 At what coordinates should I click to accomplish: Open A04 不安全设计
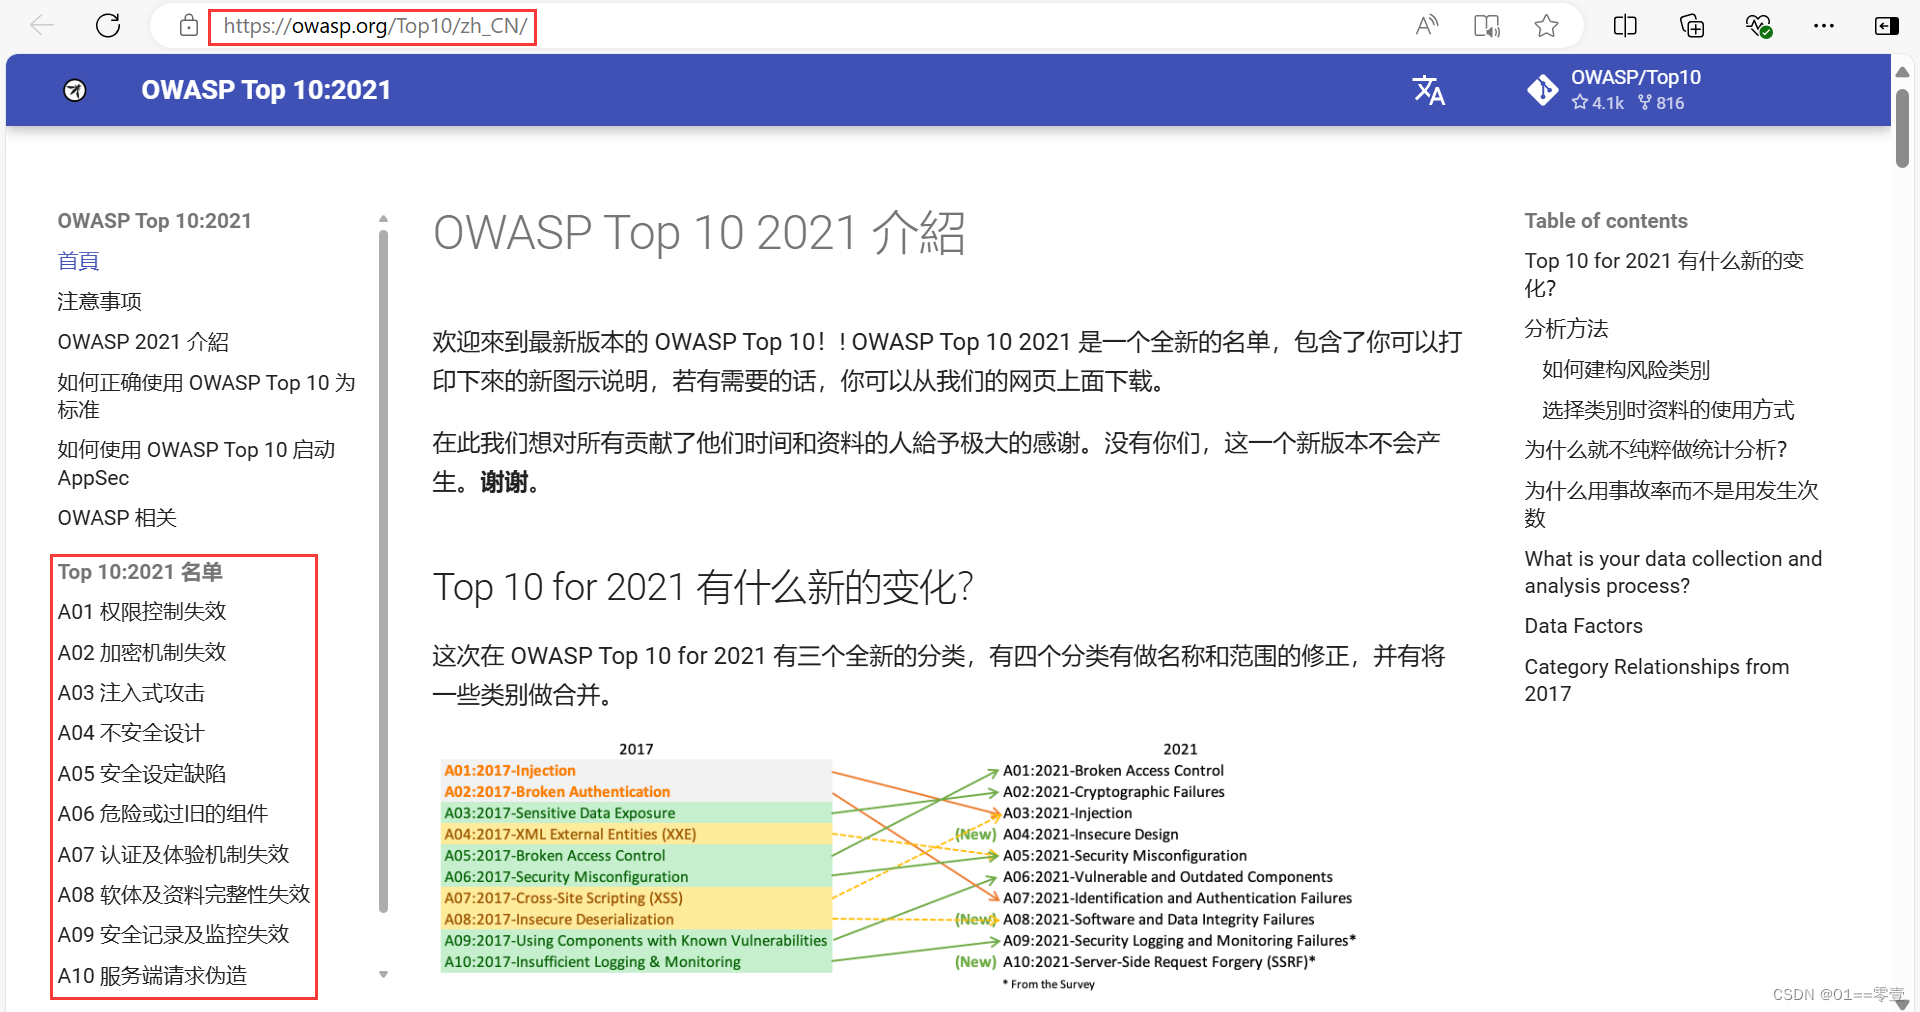[x=131, y=733]
